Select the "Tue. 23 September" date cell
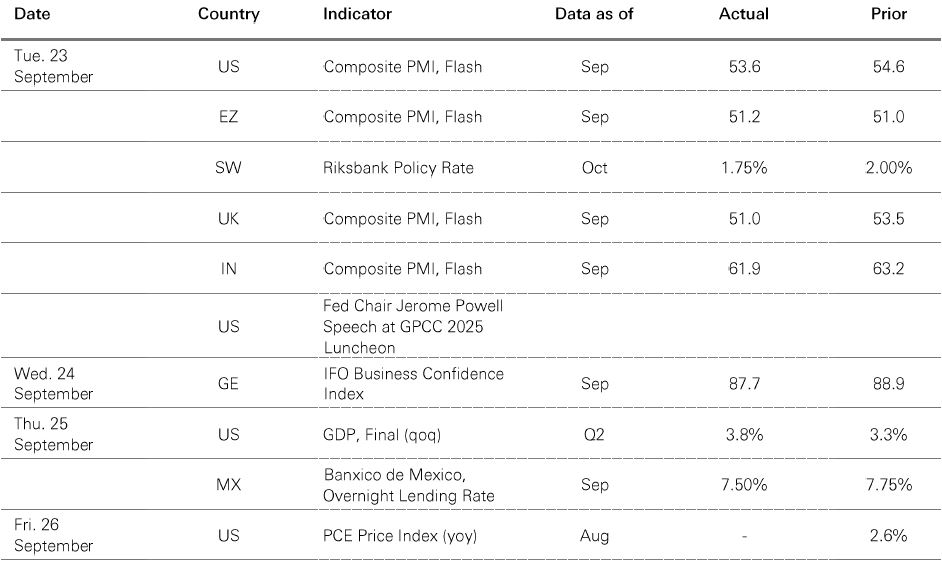 point(53,67)
